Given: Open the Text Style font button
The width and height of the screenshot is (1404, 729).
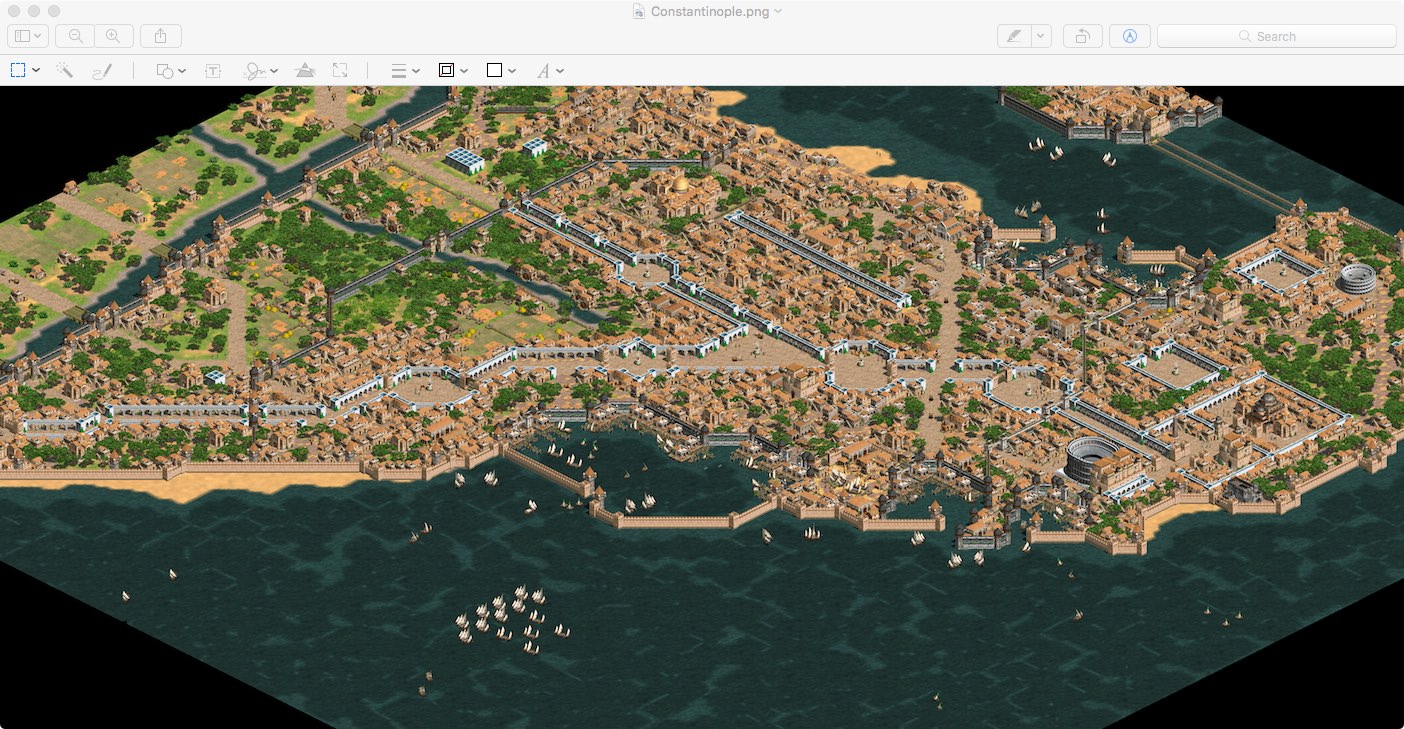Looking at the screenshot, I should click(x=549, y=71).
